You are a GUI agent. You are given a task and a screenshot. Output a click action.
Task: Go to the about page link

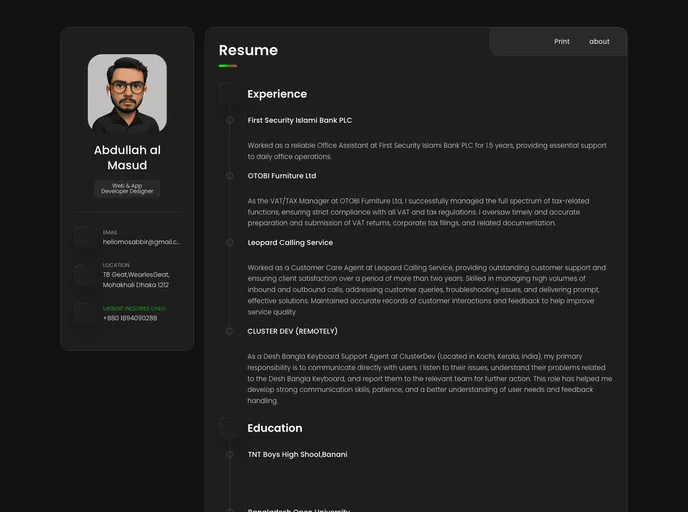point(599,42)
